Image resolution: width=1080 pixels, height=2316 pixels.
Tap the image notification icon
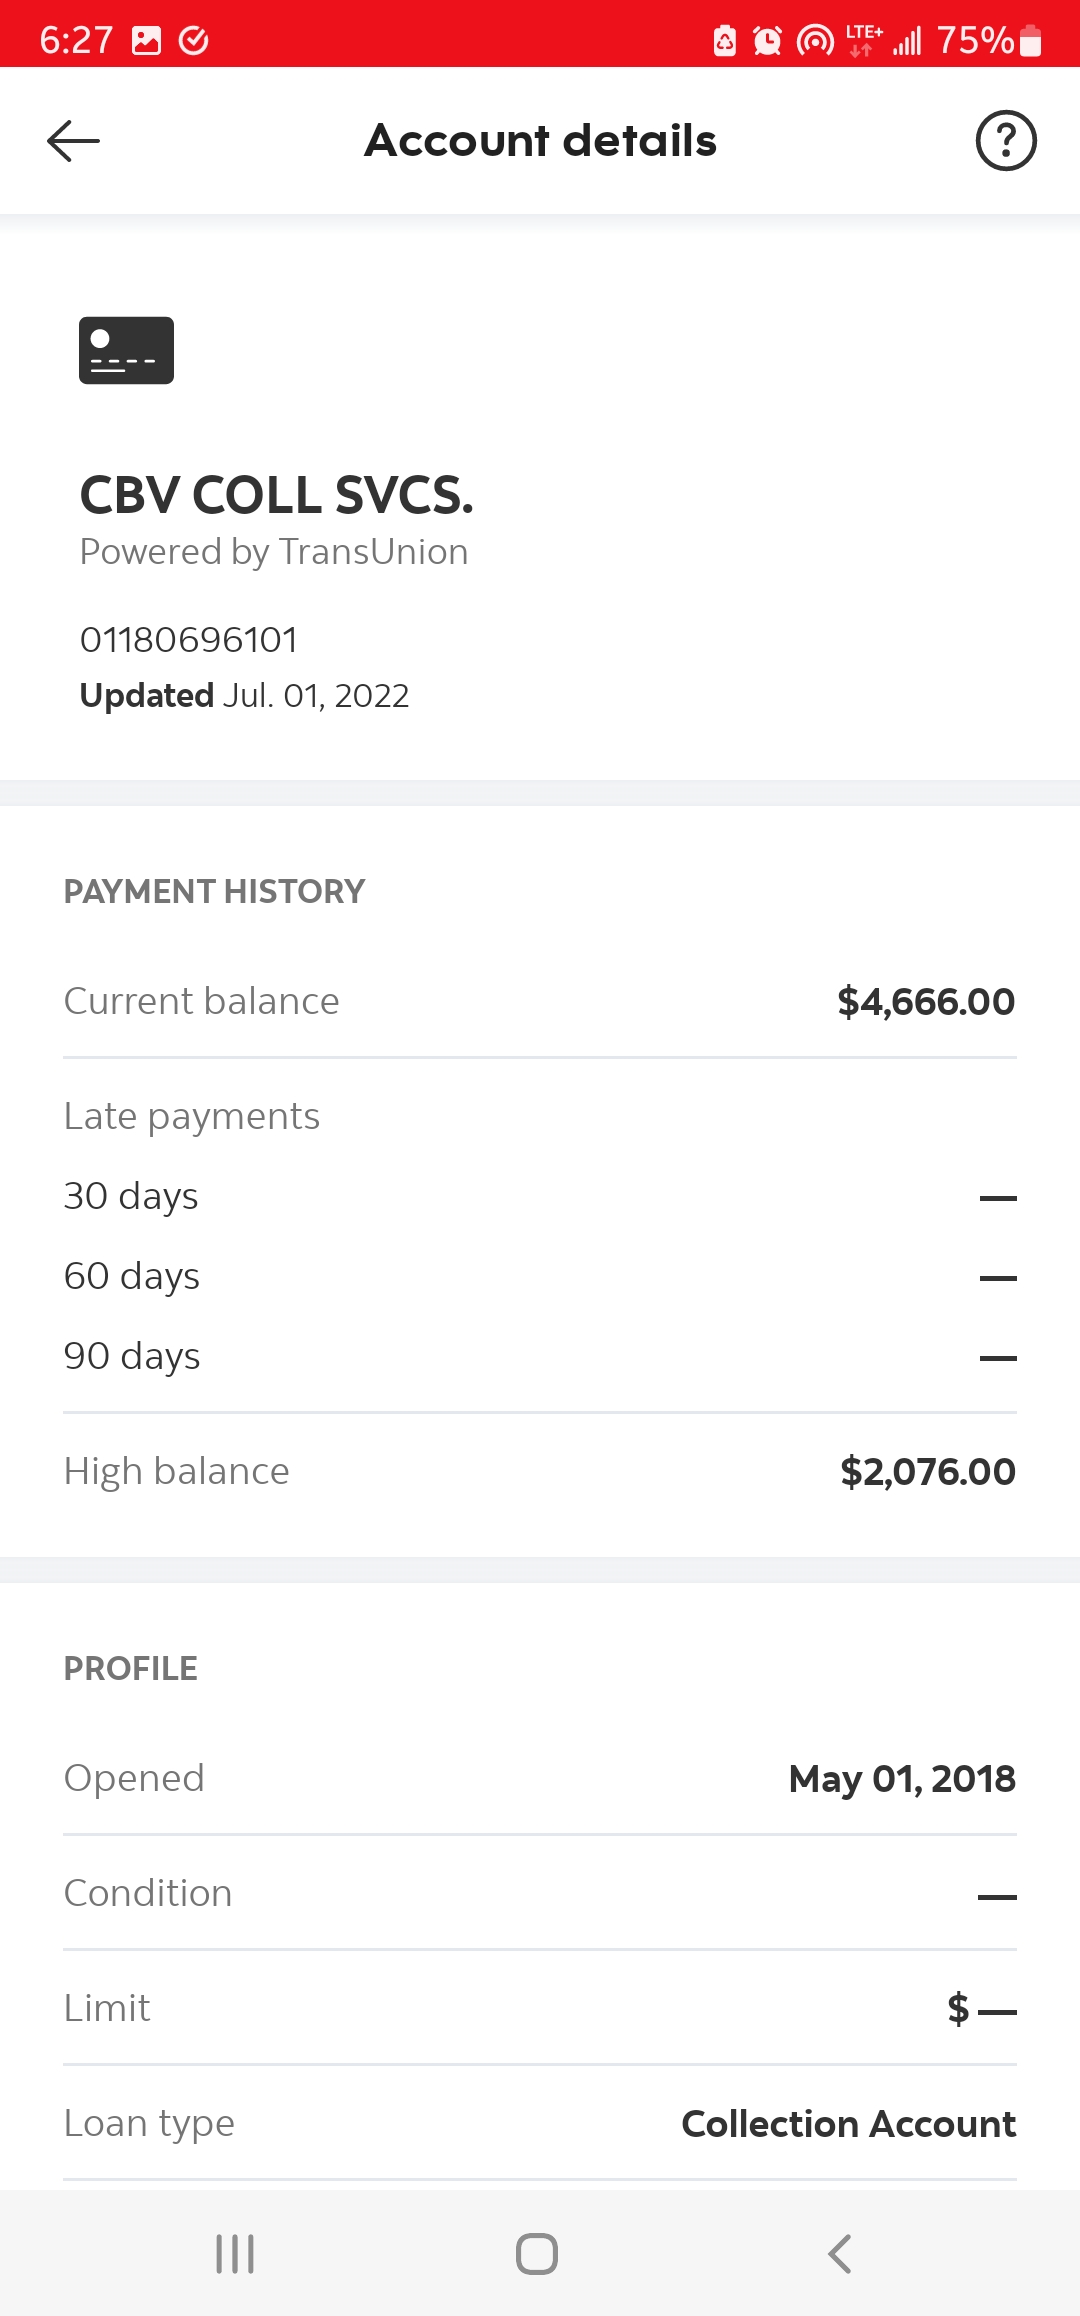tap(147, 41)
